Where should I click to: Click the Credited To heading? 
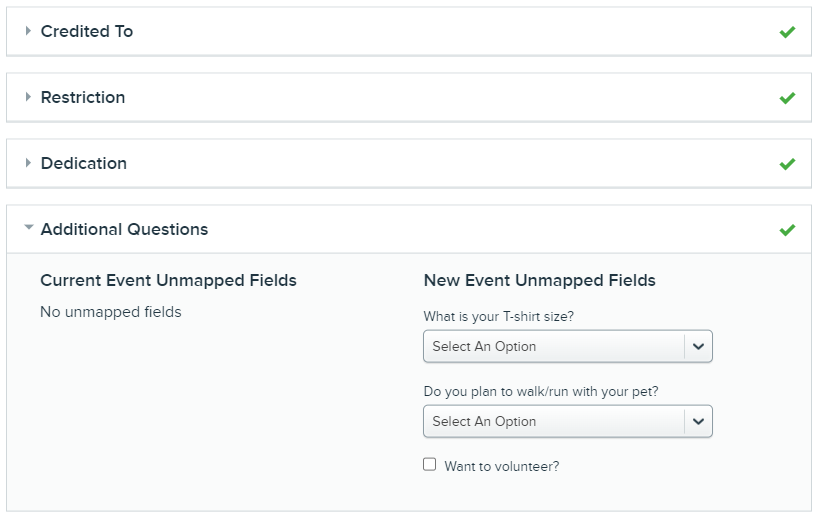point(87,31)
